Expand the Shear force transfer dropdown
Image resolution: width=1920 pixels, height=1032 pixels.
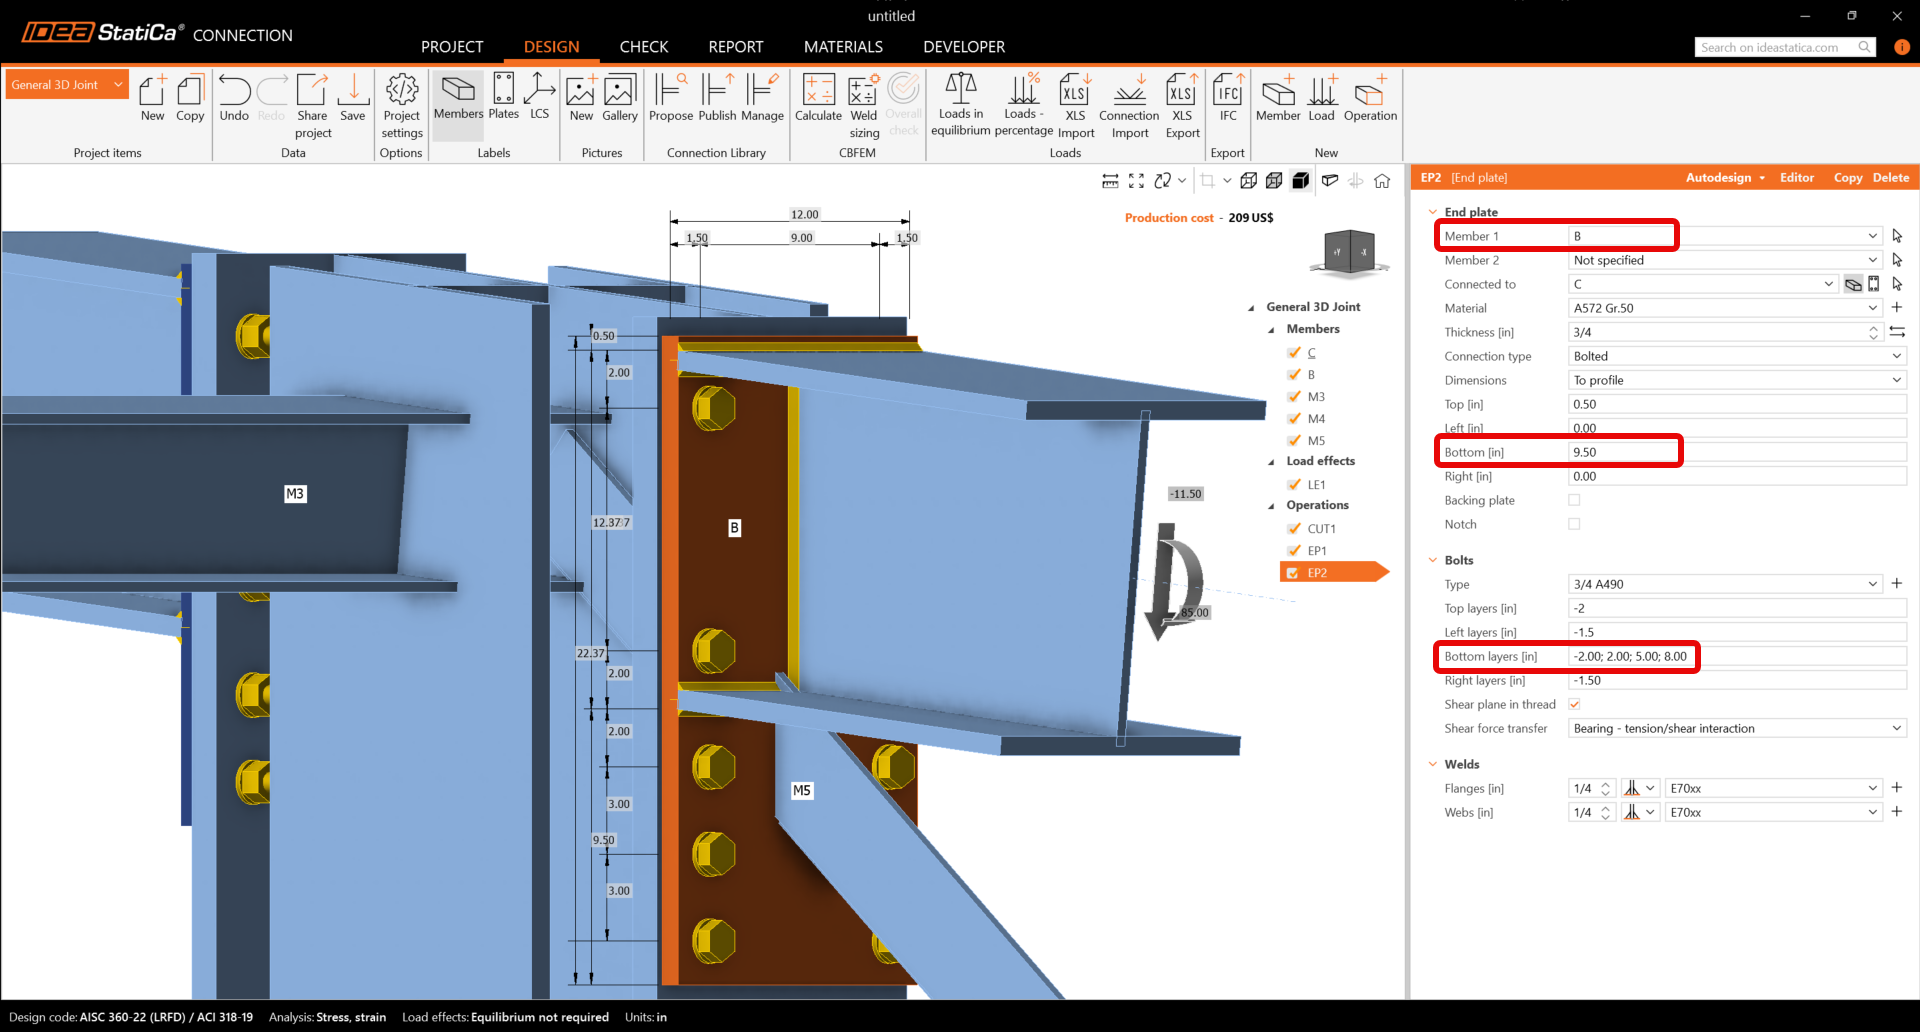[x=1736, y=728]
